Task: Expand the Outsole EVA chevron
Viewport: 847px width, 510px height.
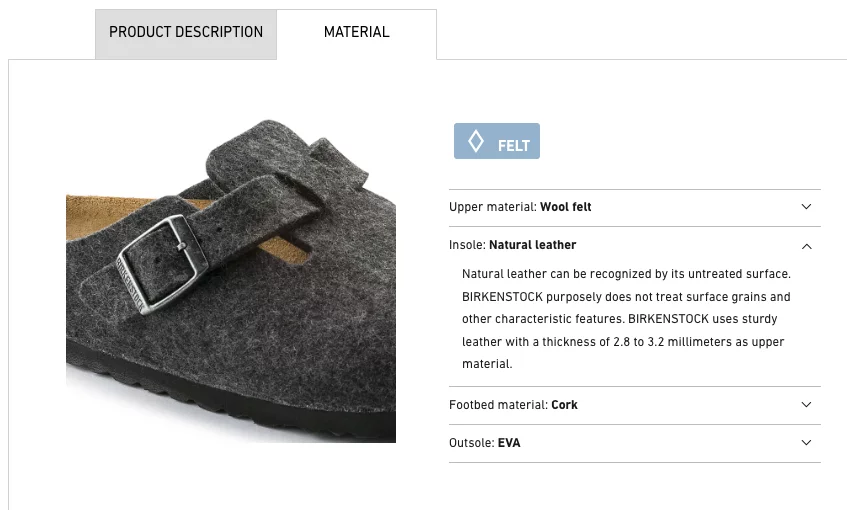Action: point(806,442)
